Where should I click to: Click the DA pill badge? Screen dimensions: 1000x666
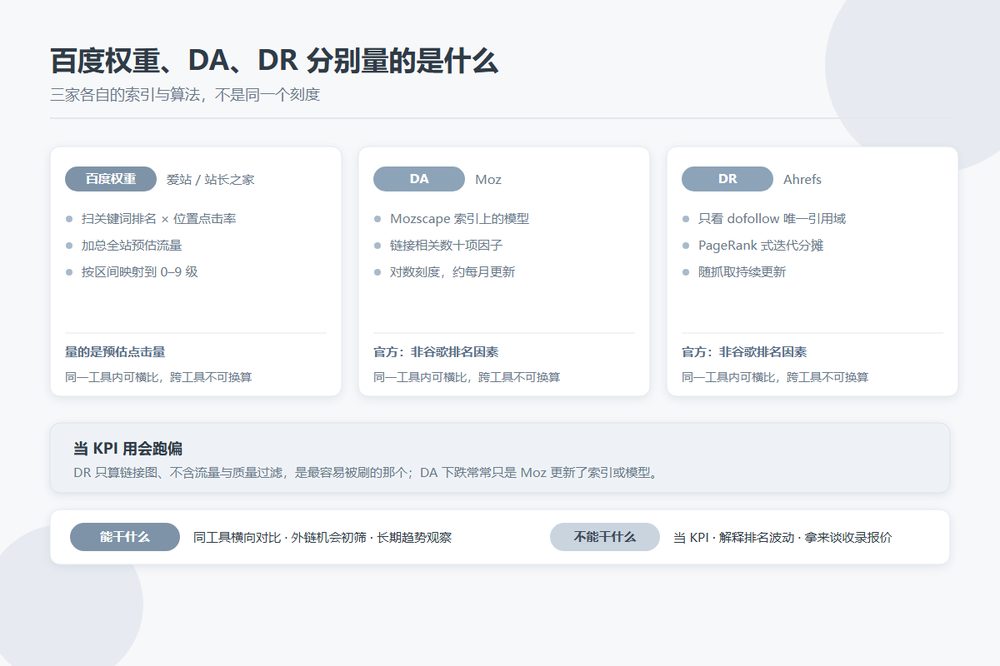(x=419, y=179)
